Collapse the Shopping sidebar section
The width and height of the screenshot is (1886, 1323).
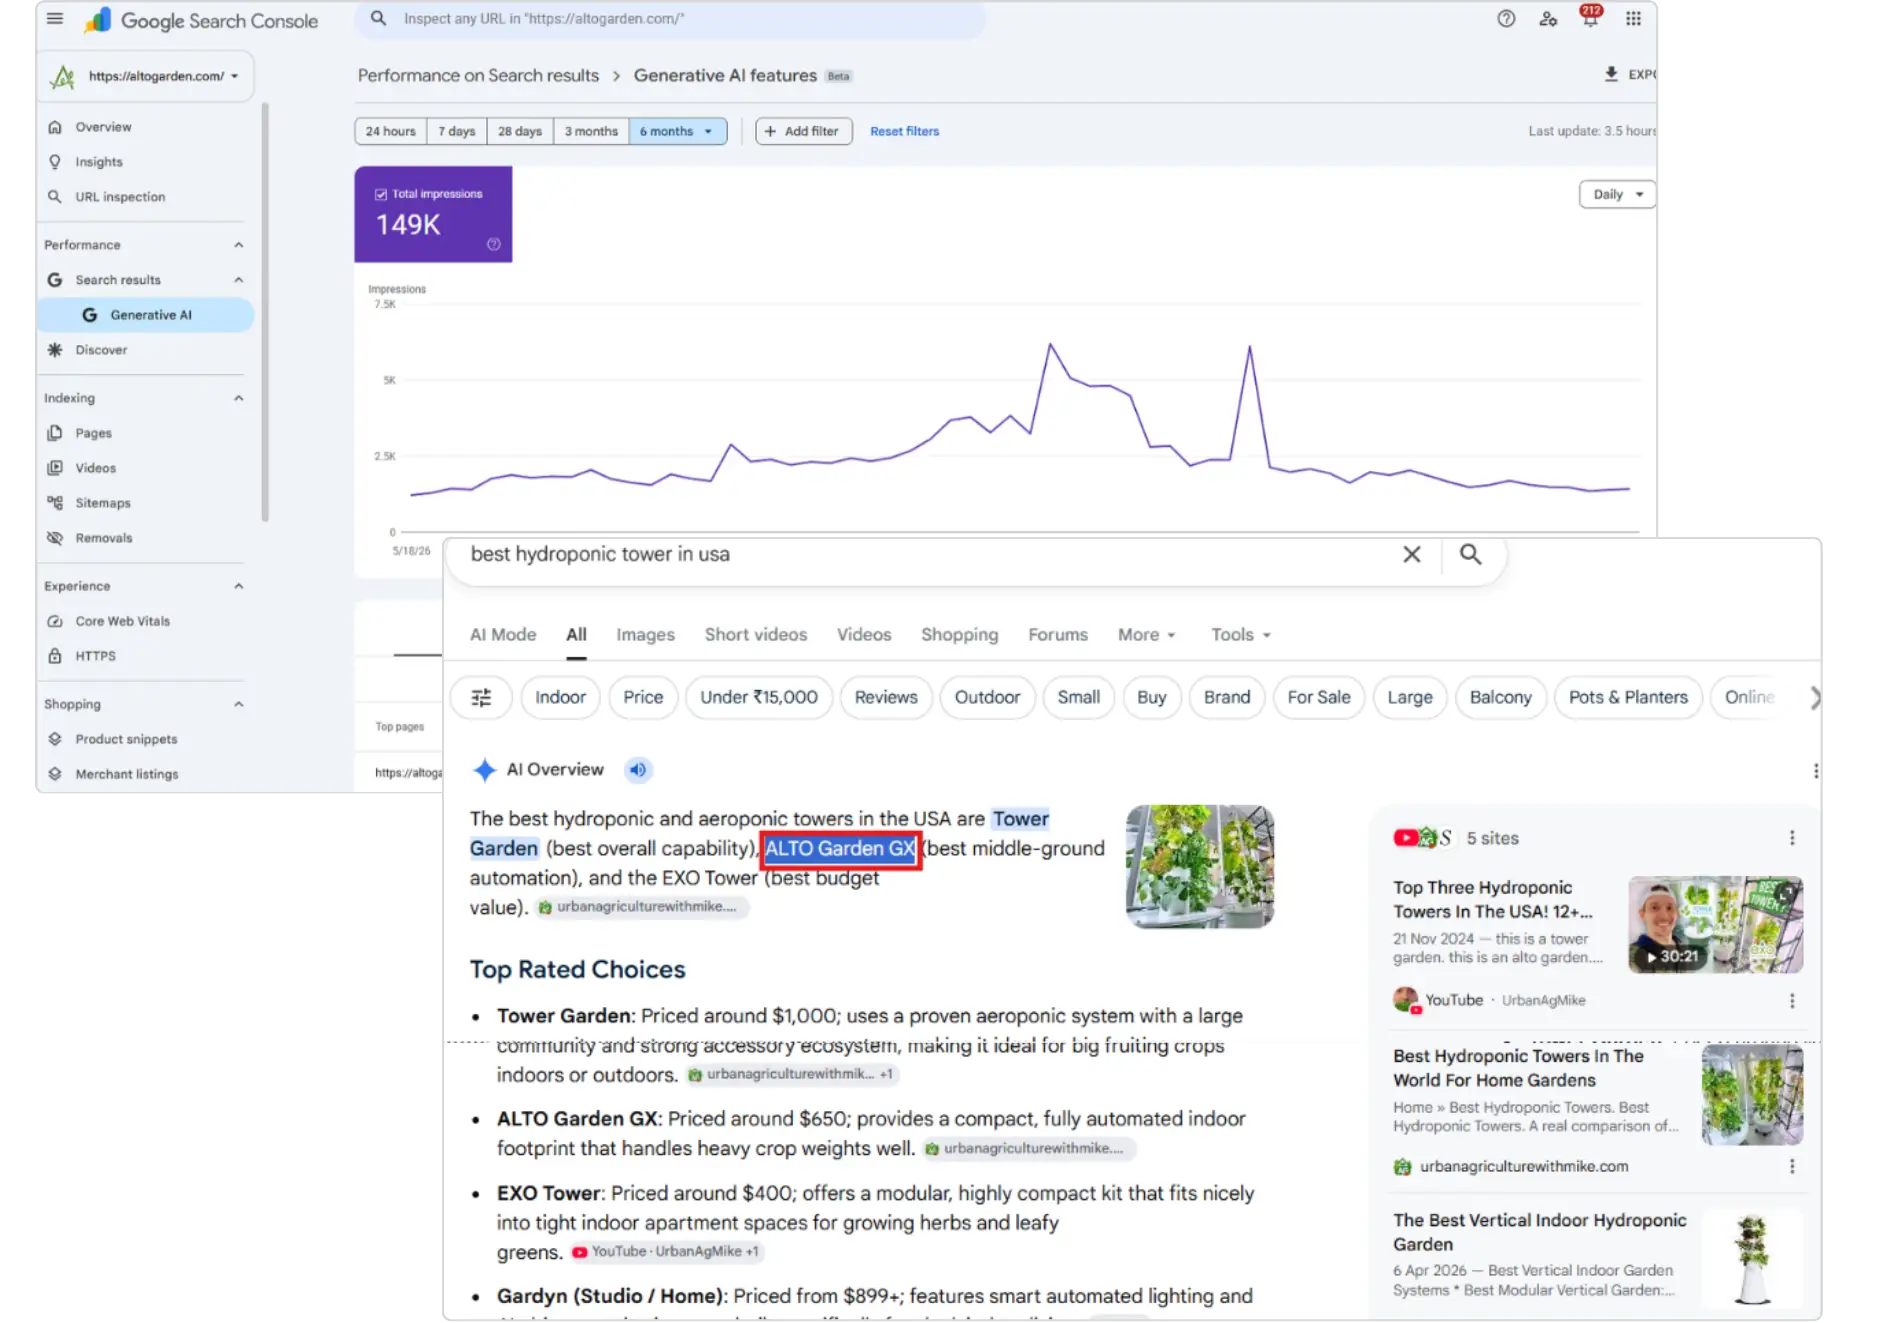pyautogui.click(x=239, y=704)
